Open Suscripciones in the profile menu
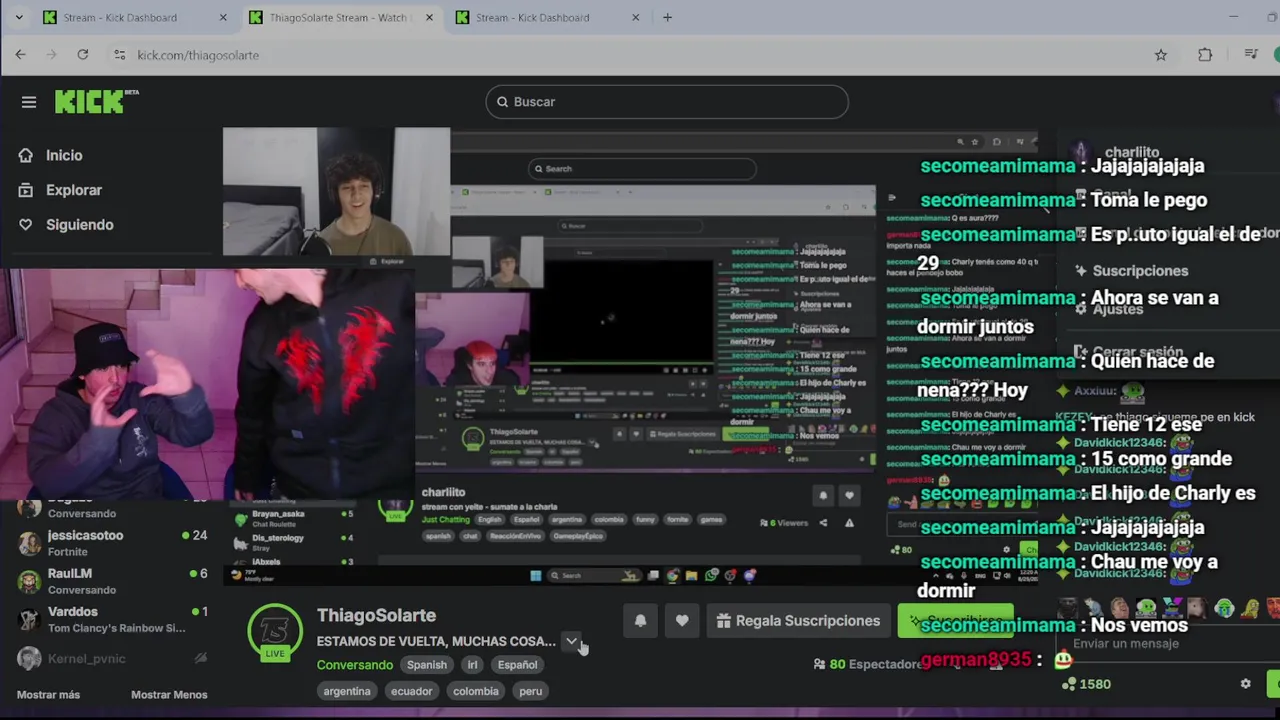This screenshot has width=1280, height=720. (x=1132, y=271)
